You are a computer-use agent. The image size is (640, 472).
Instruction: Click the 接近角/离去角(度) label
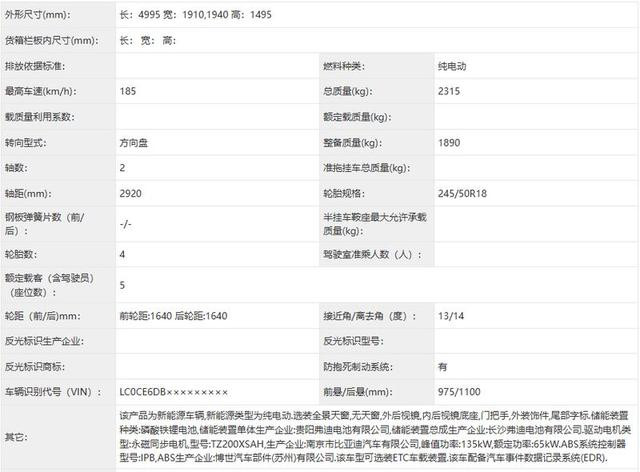click(370, 316)
